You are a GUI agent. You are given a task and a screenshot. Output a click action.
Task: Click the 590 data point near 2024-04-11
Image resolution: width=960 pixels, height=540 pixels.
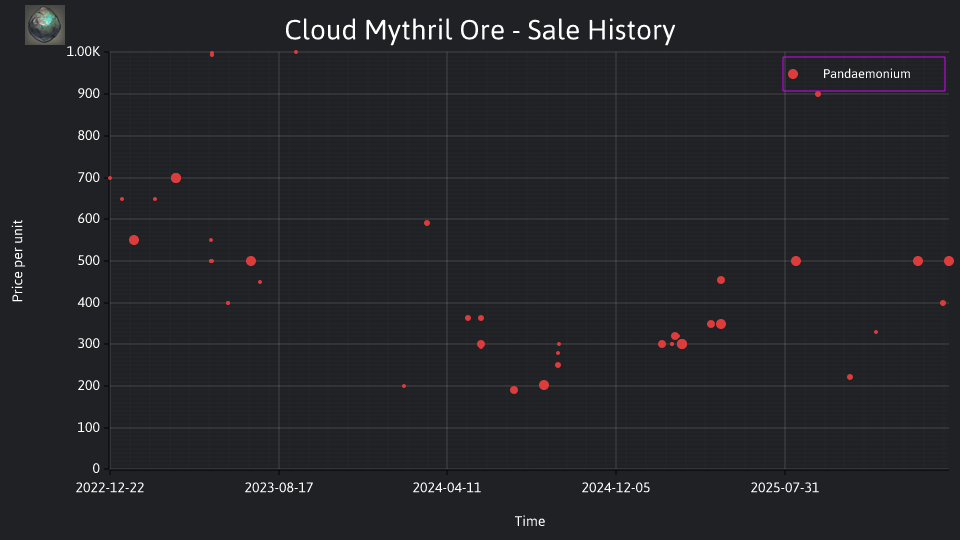tap(427, 223)
